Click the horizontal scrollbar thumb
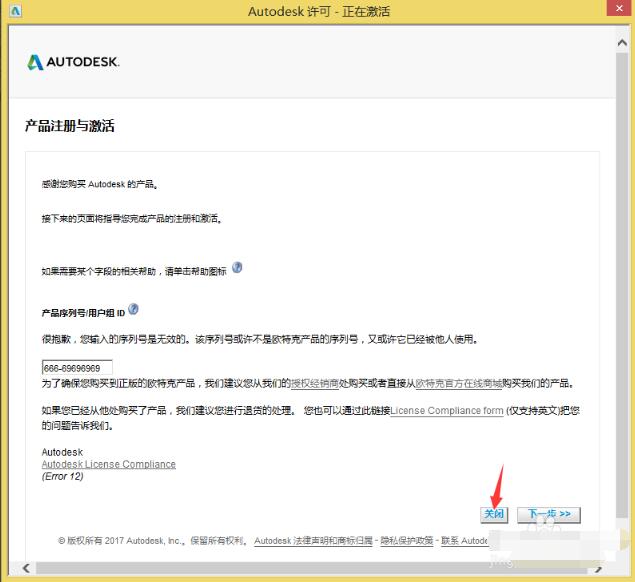635x582 pixels. tap(311, 568)
